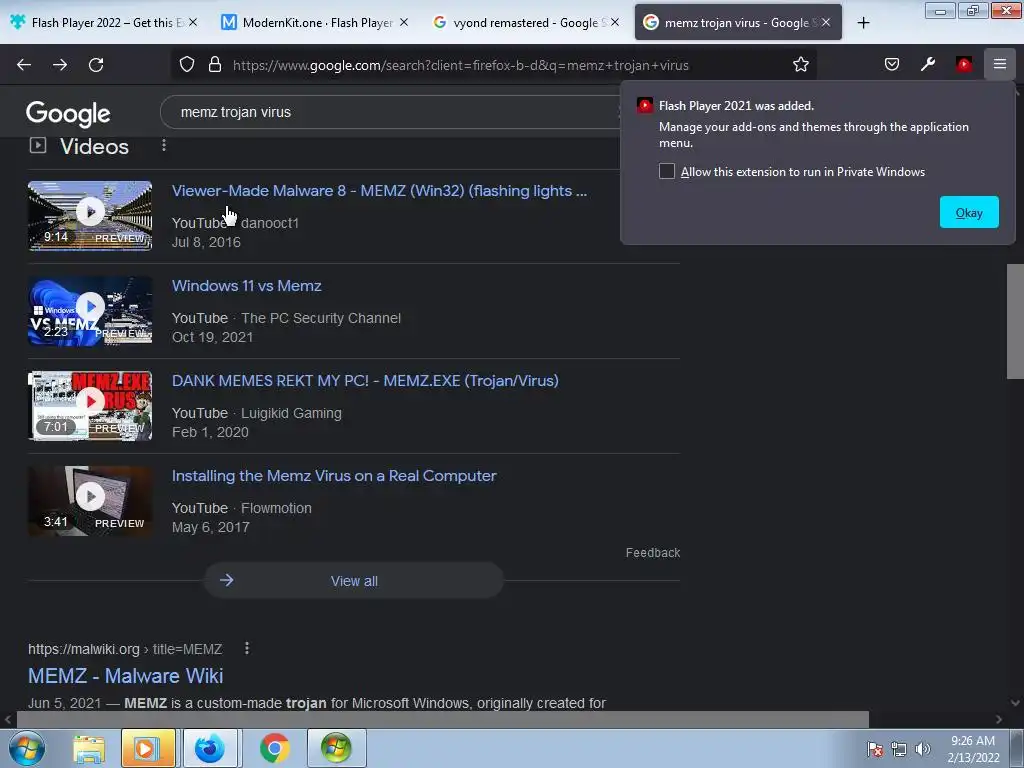Close the memz trojan virus tab
Viewport: 1024px width, 768px height.
[x=826, y=23]
